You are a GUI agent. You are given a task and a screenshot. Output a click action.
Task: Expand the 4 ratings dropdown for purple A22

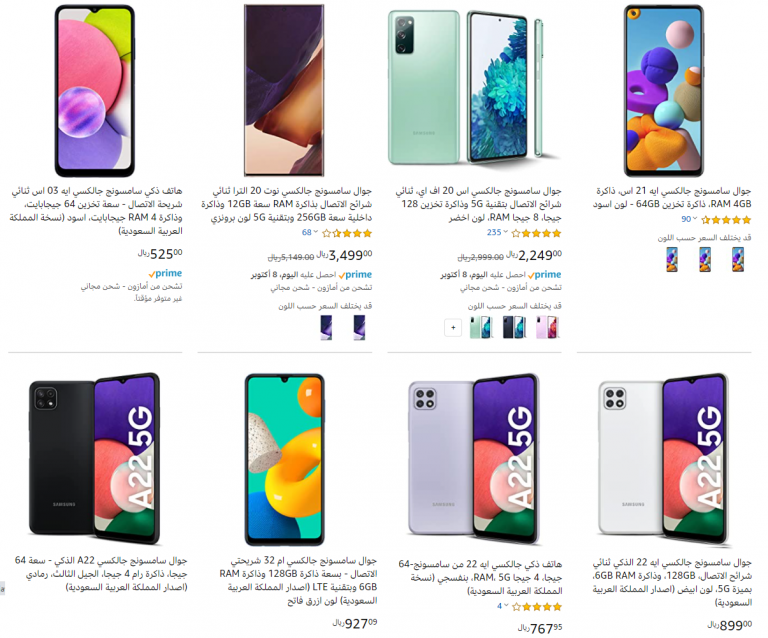pos(503,606)
